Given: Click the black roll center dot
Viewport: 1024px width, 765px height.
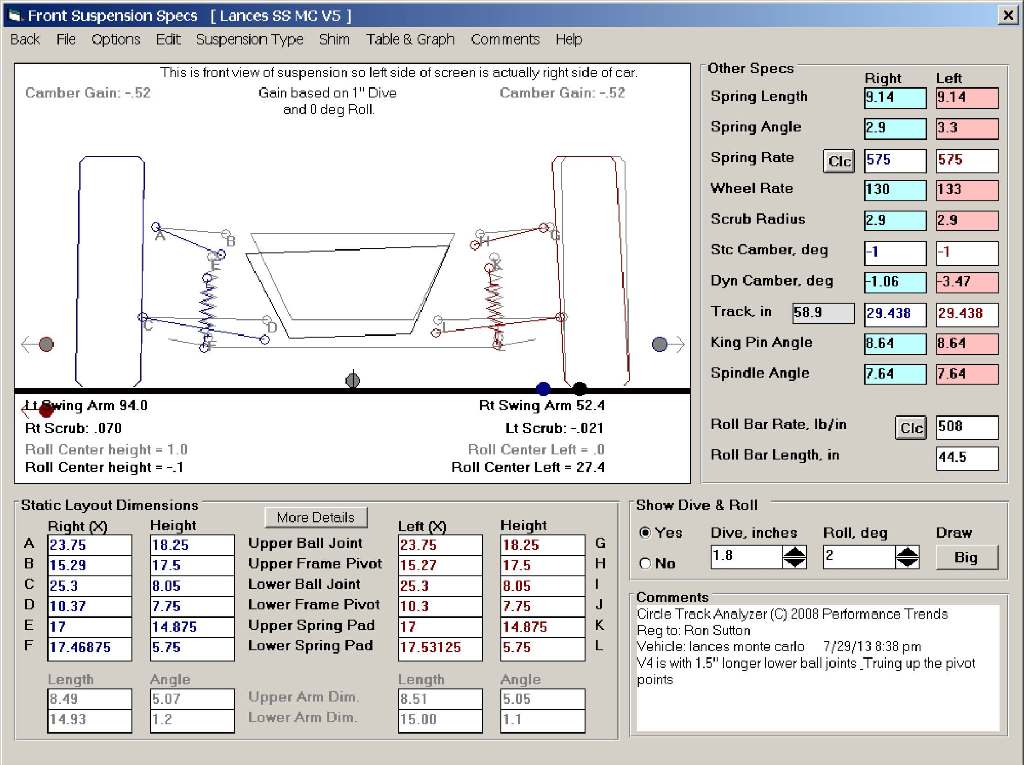Looking at the screenshot, I should point(579,389).
